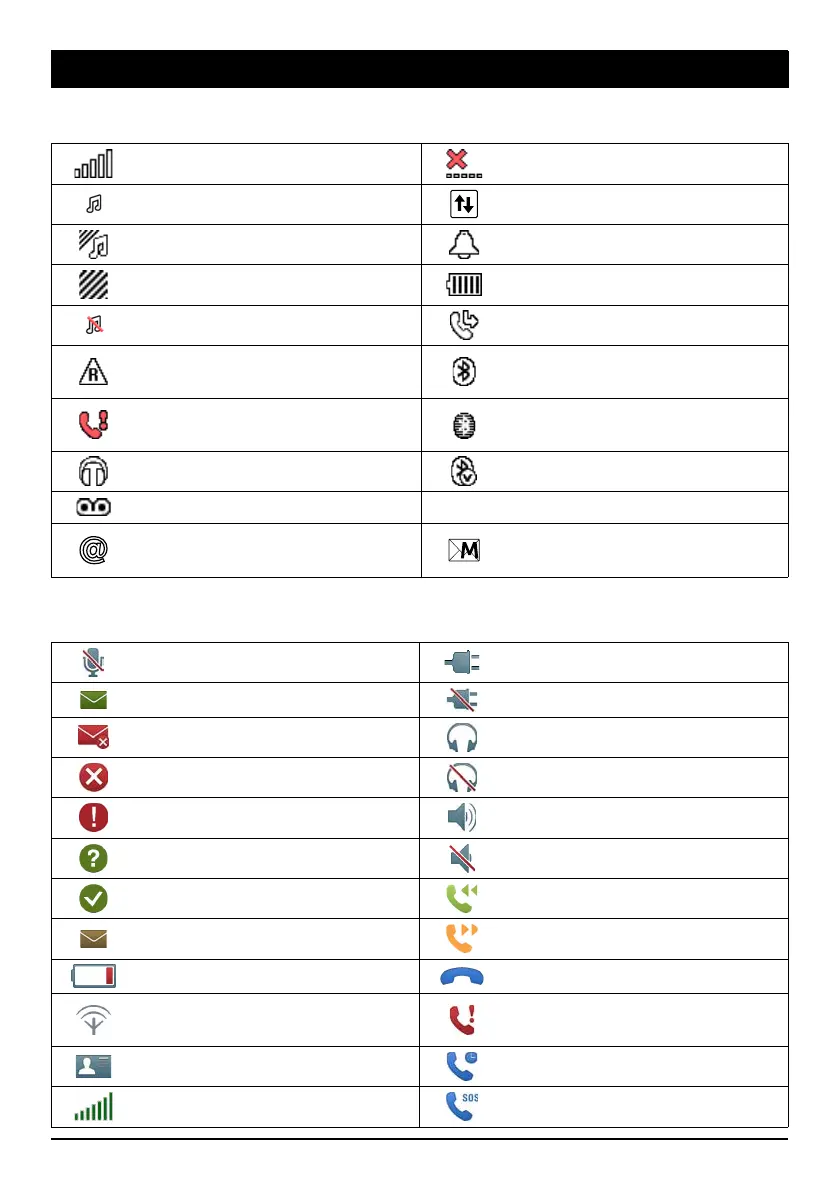
Task: Click the blue SOS emergency call icon
Action: click(462, 1105)
